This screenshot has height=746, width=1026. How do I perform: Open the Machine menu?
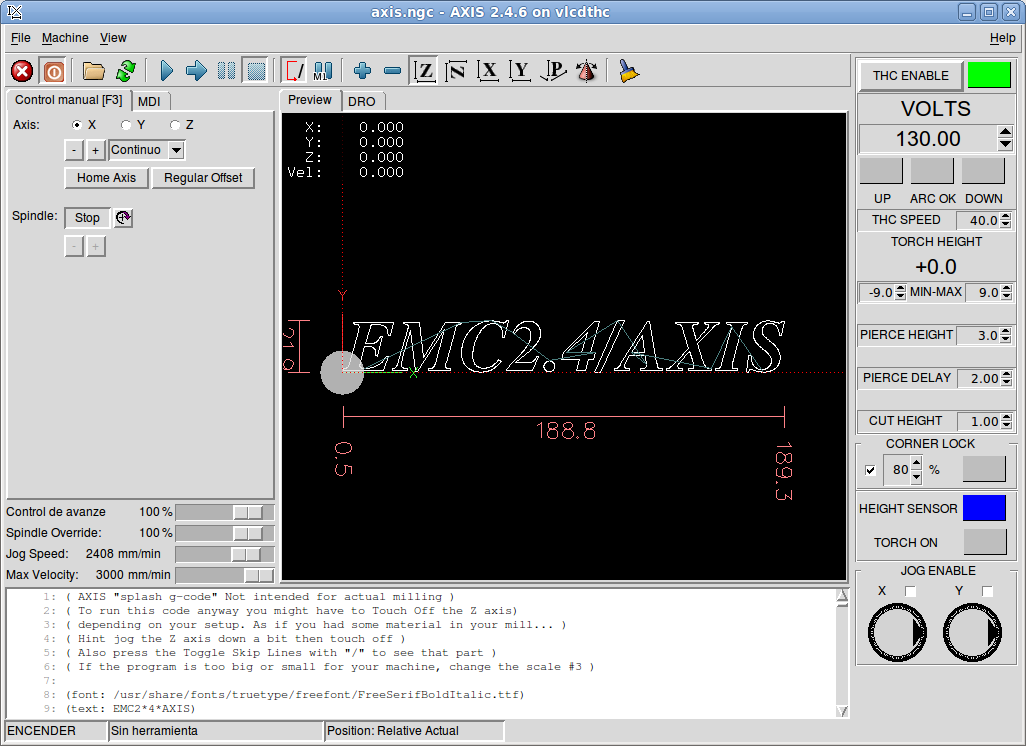point(65,38)
